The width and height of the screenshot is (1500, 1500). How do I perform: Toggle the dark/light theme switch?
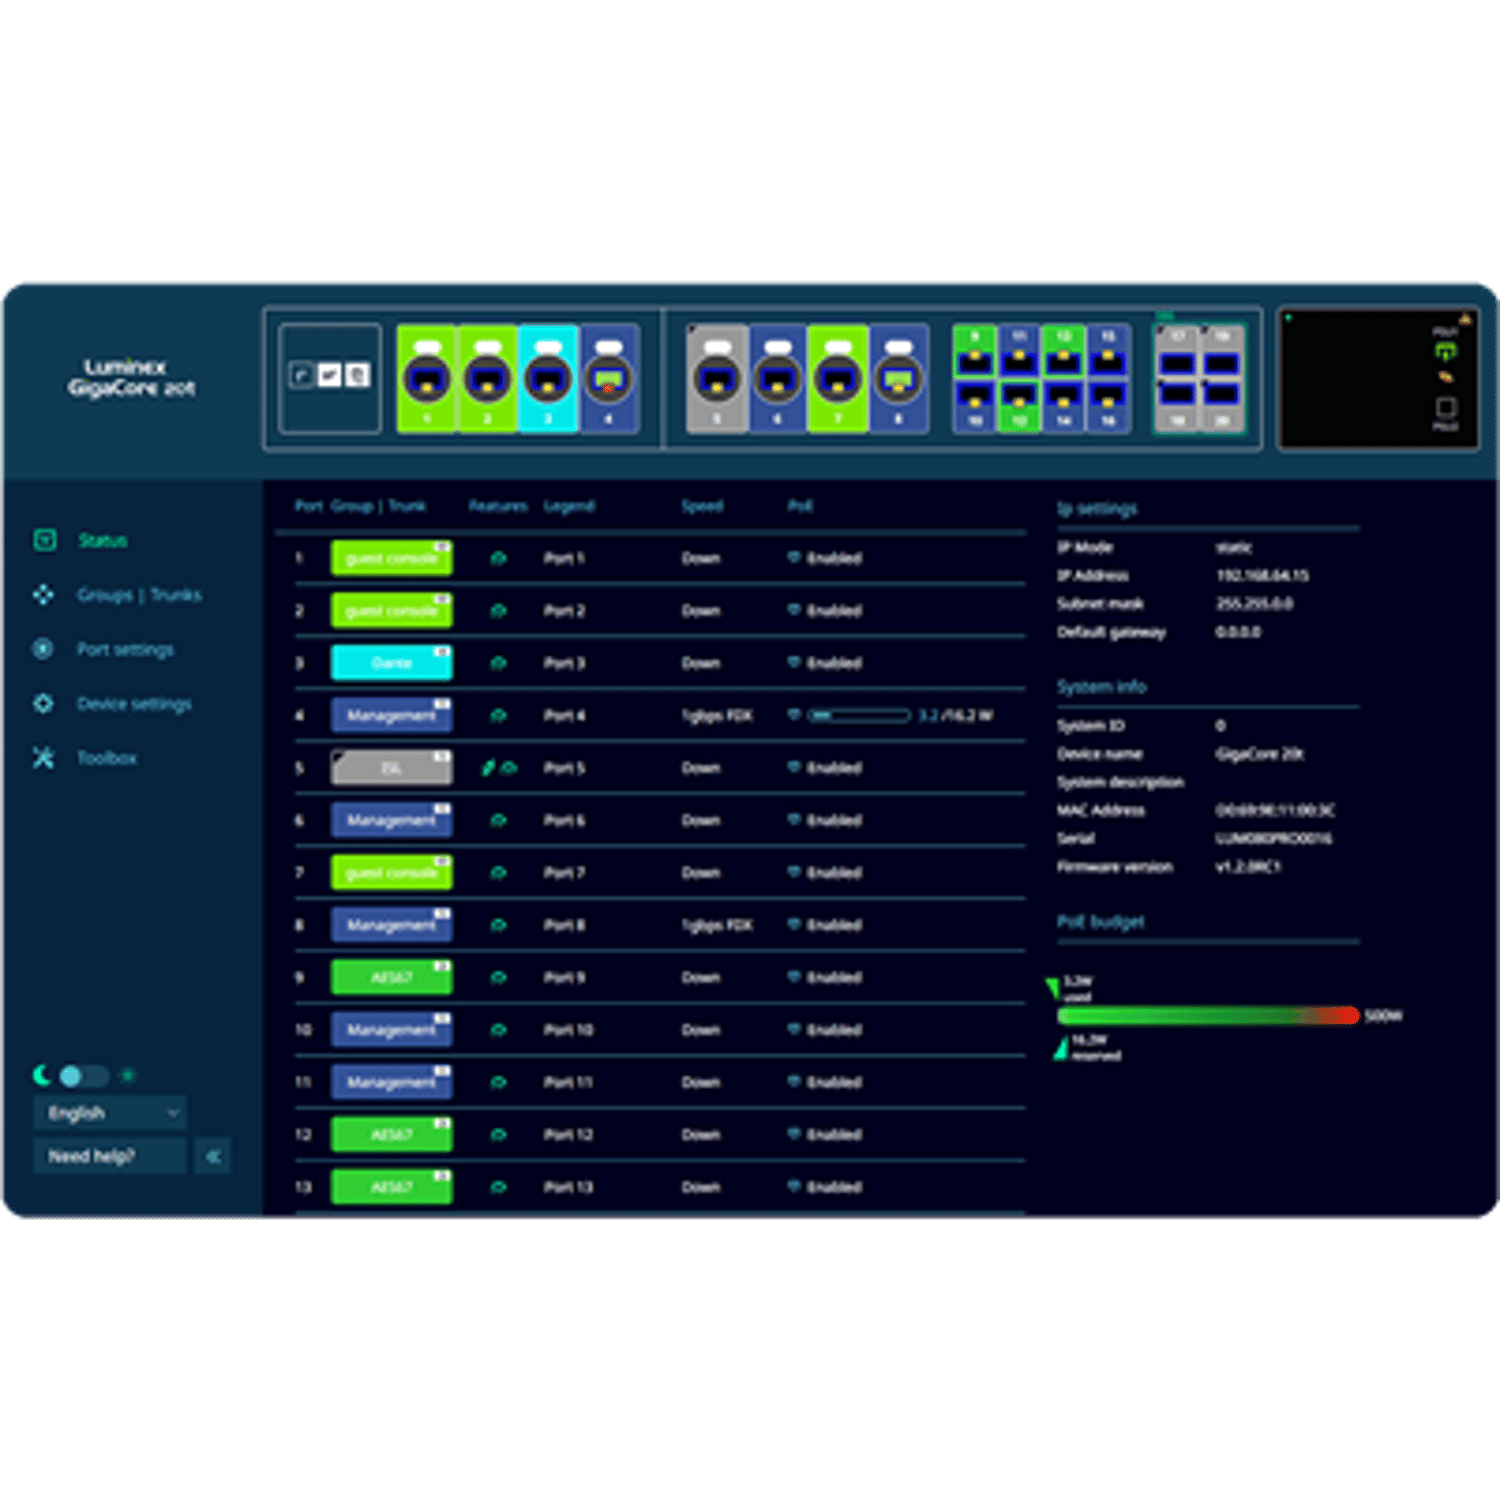(83, 1076)
